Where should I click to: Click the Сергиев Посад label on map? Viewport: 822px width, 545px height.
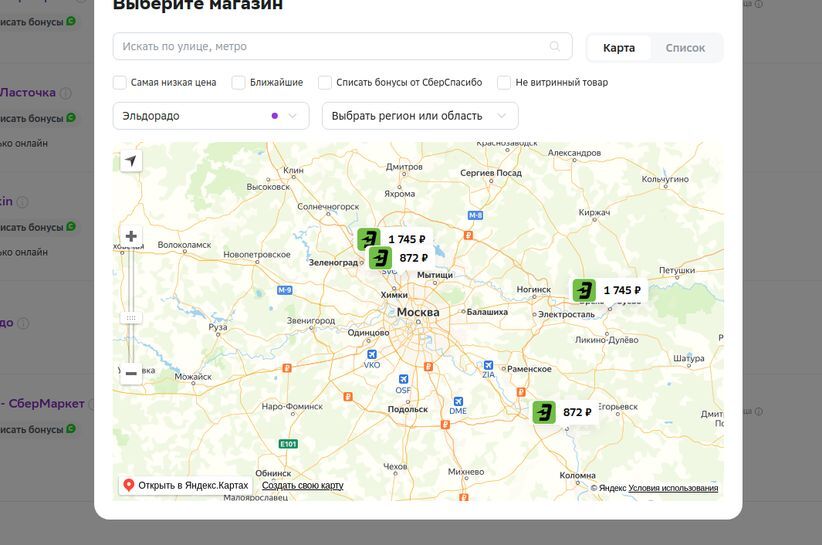(491, 173)
